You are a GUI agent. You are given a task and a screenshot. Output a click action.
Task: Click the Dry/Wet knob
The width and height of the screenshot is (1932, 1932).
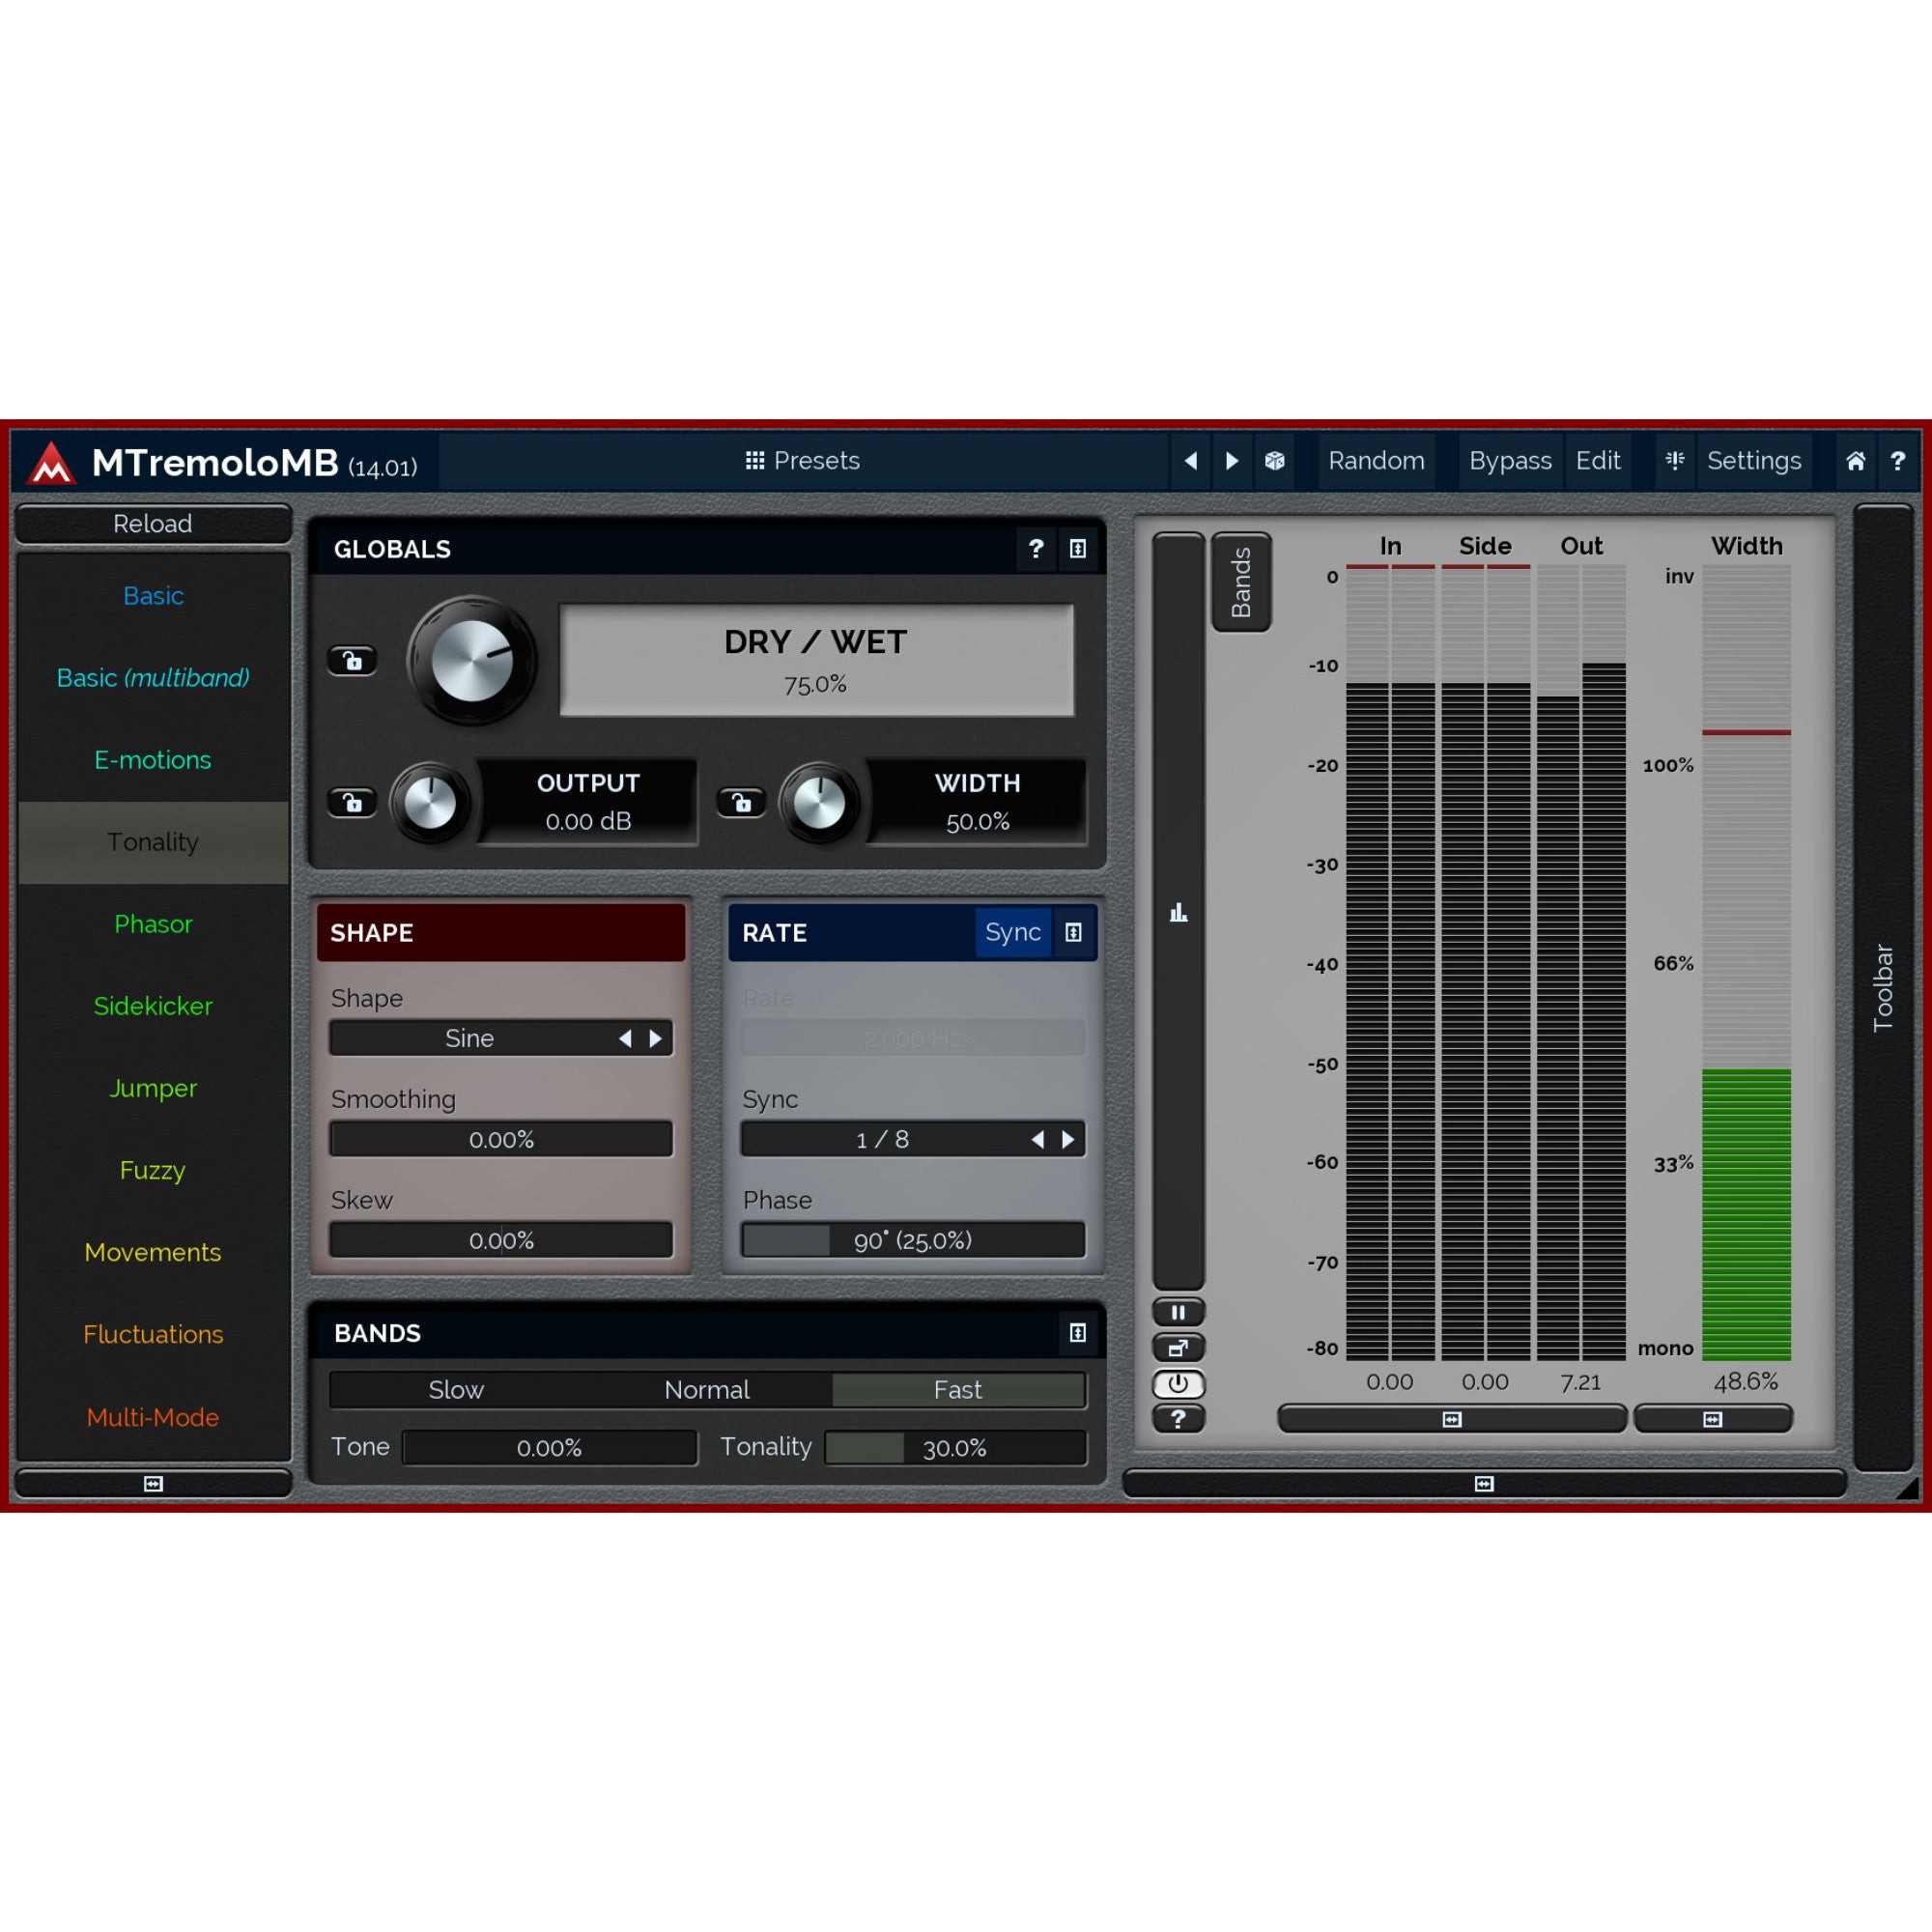tap(471, 660)
